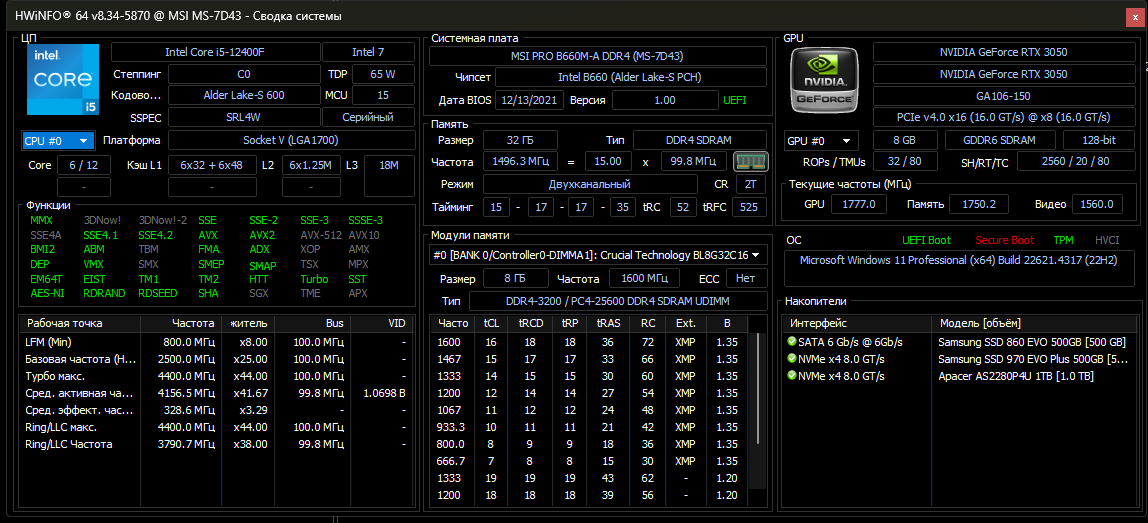
Task: Click the TDP value 65 W
Action: click(382, 74)
